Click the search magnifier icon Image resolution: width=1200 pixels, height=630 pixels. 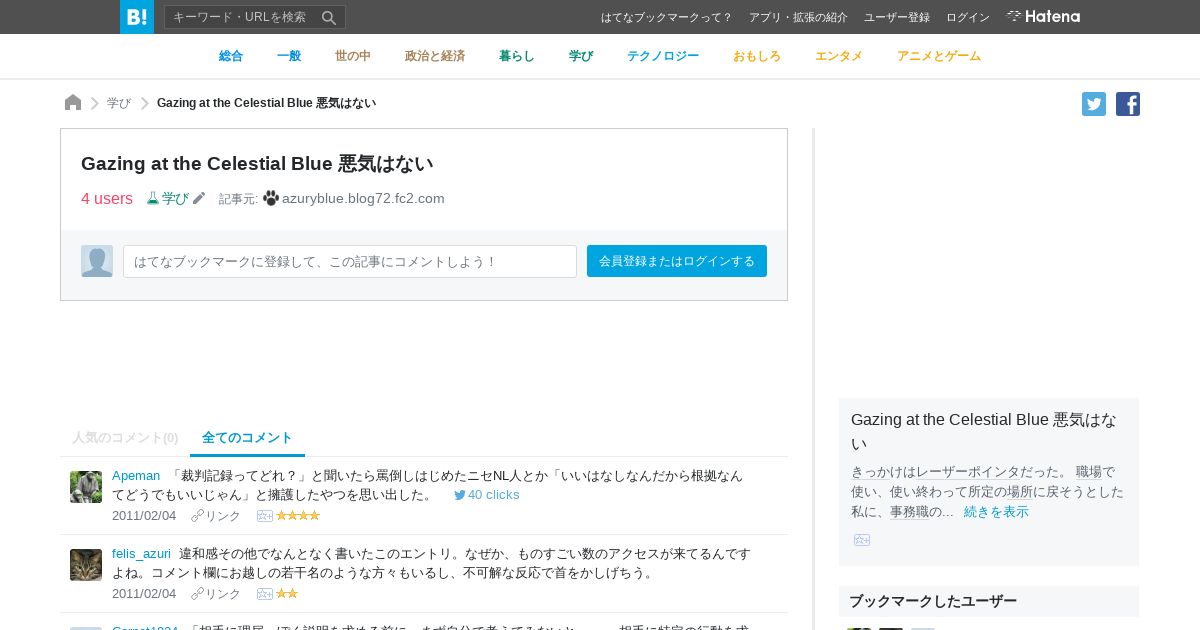[x=329, y=17]
